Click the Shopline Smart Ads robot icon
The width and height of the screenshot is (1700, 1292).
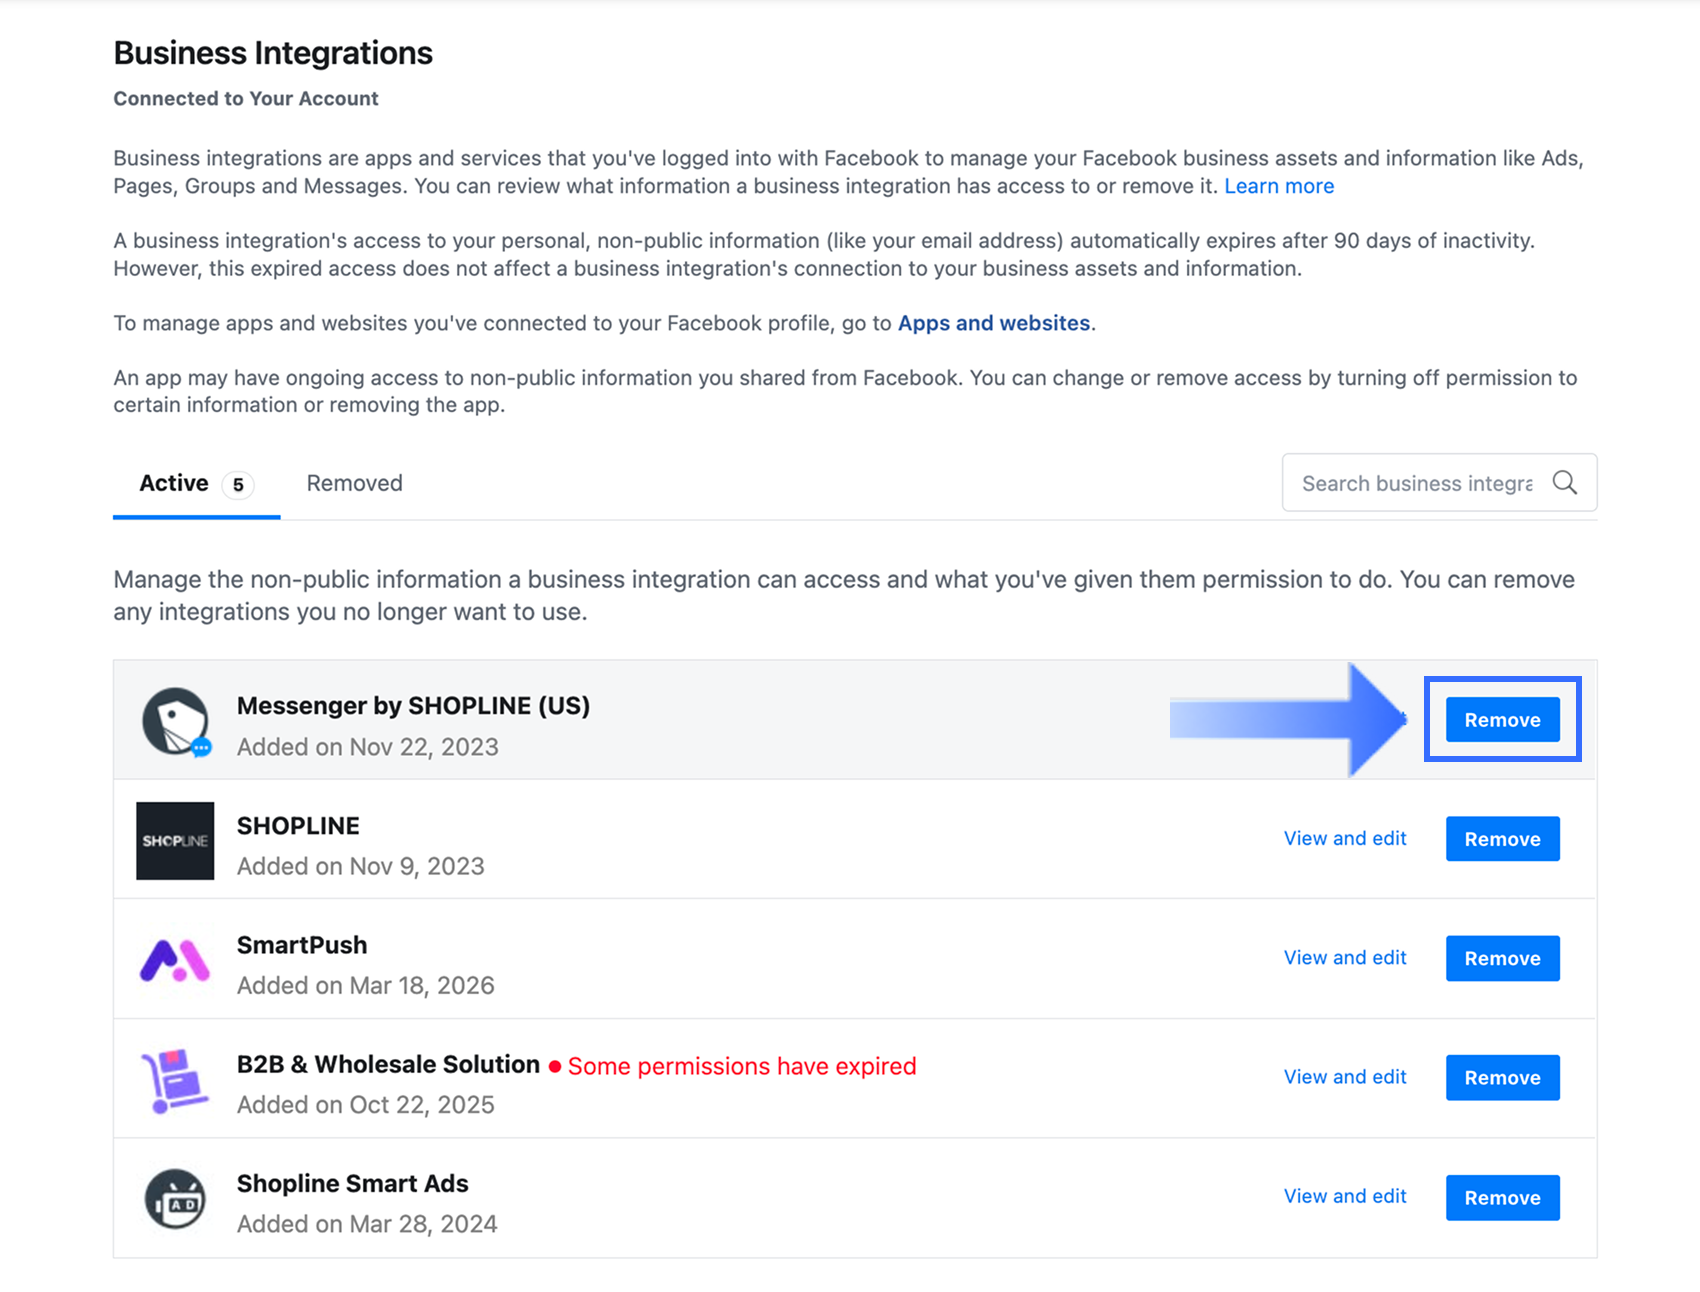[175, 1199]
